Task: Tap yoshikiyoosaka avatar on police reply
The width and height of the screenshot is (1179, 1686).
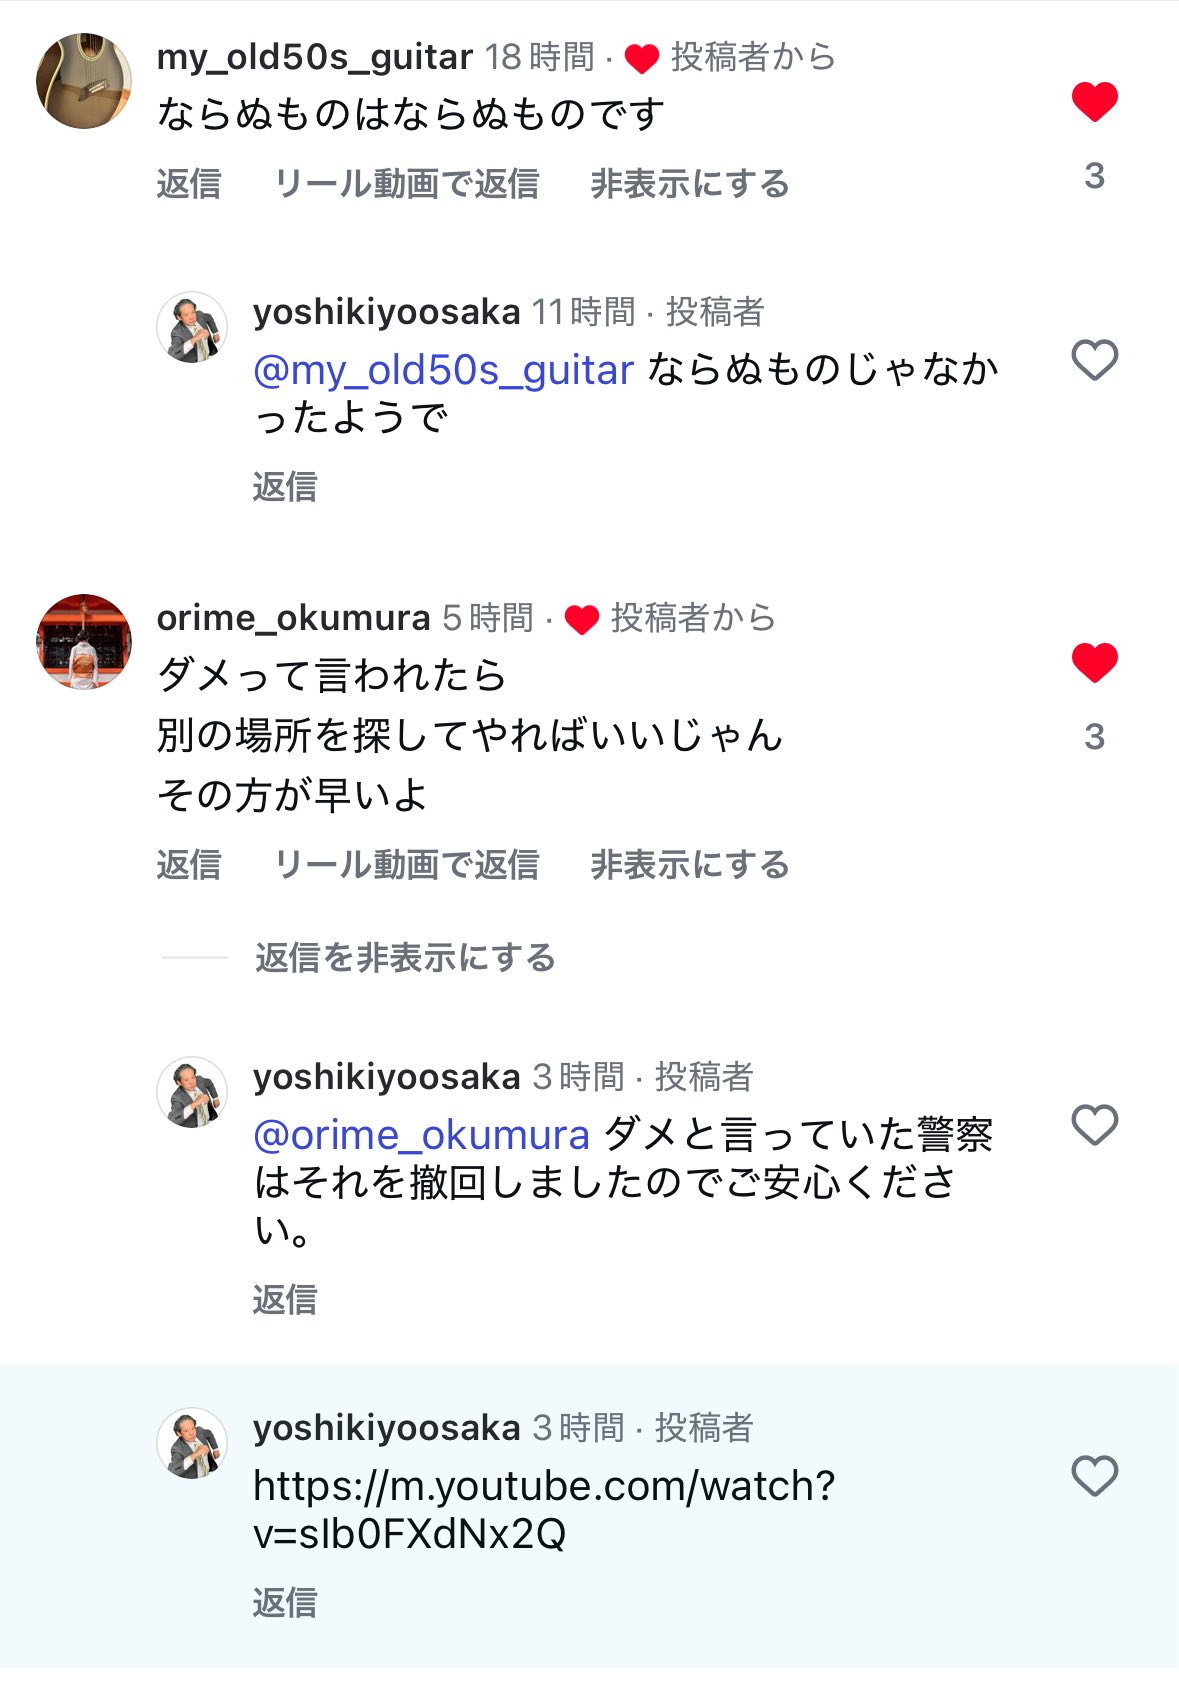Action: click(192, 1092)
